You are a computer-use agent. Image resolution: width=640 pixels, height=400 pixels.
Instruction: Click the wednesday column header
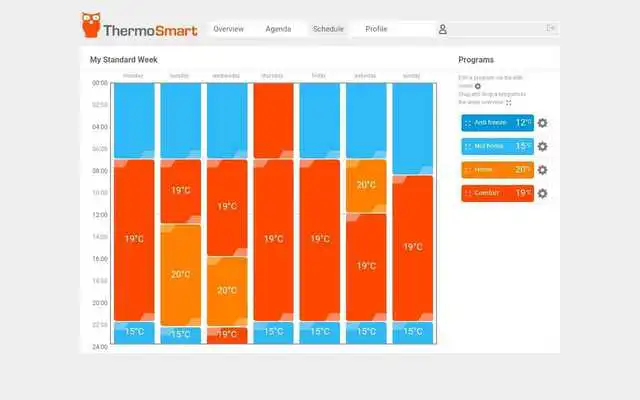click(226, 76)
